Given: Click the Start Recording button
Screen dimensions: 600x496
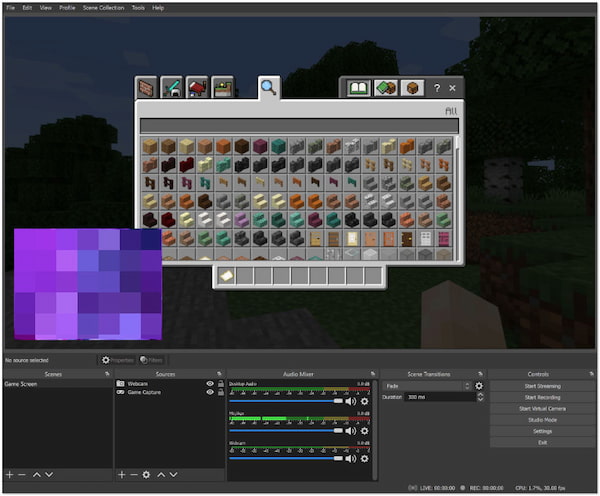Looking at the screenshot, I should click(543, 397).
